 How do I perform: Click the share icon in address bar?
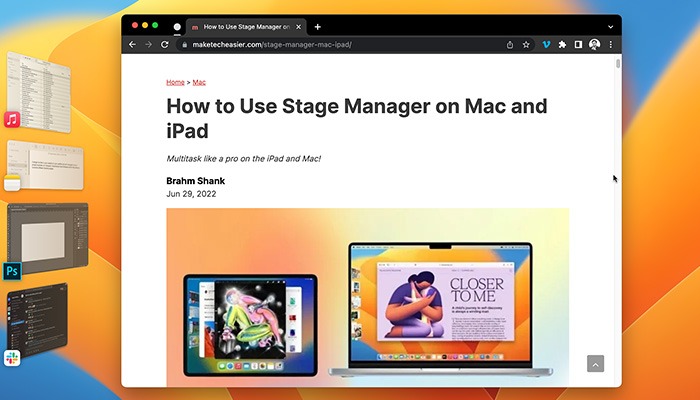click(510, 45)
